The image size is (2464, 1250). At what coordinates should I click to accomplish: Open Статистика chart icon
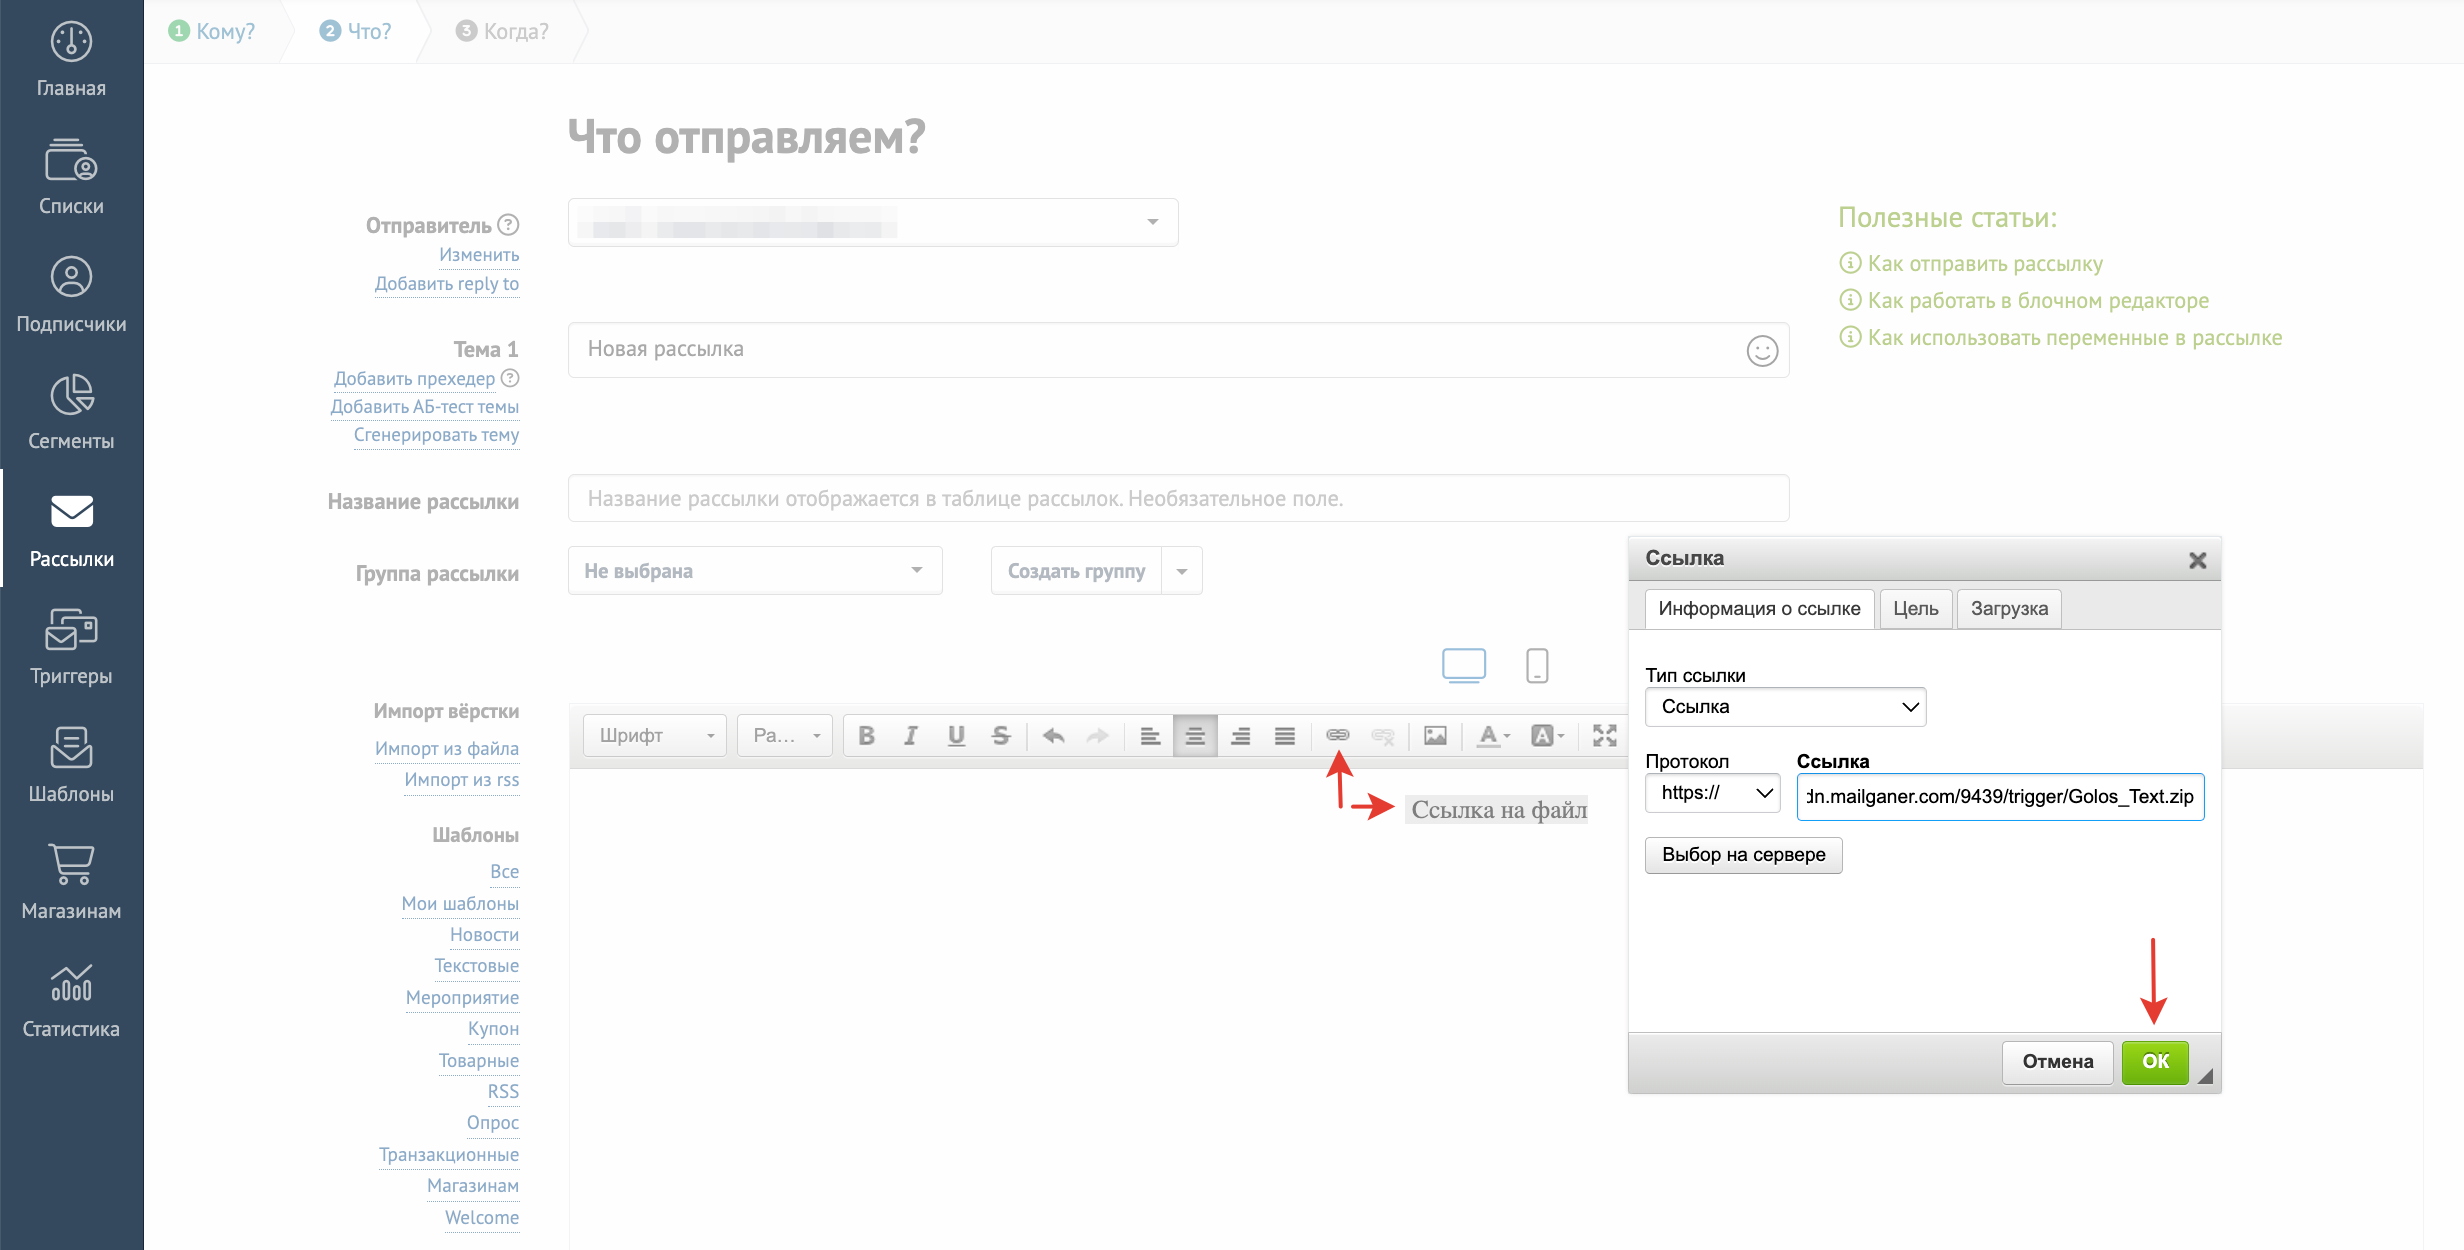pyautogui.click(x=71, y=983)
